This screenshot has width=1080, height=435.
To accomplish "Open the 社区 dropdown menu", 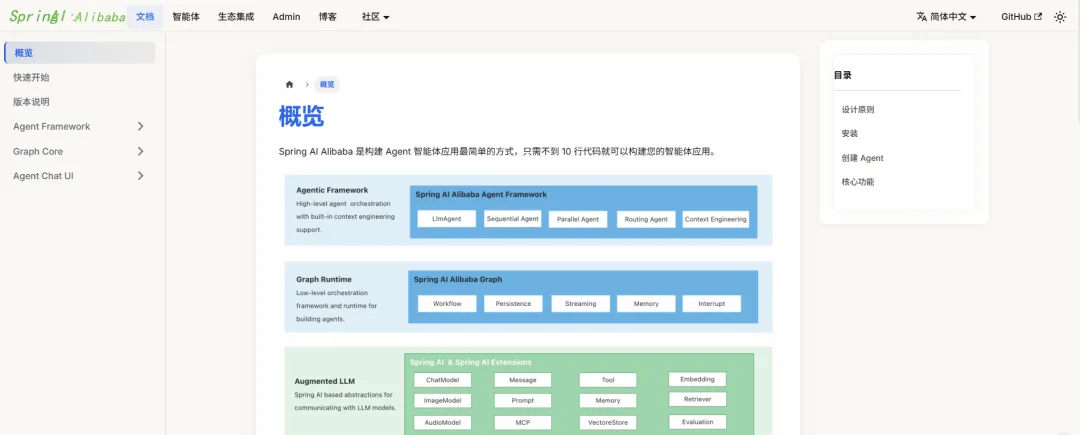I will [x=375, y=17].
